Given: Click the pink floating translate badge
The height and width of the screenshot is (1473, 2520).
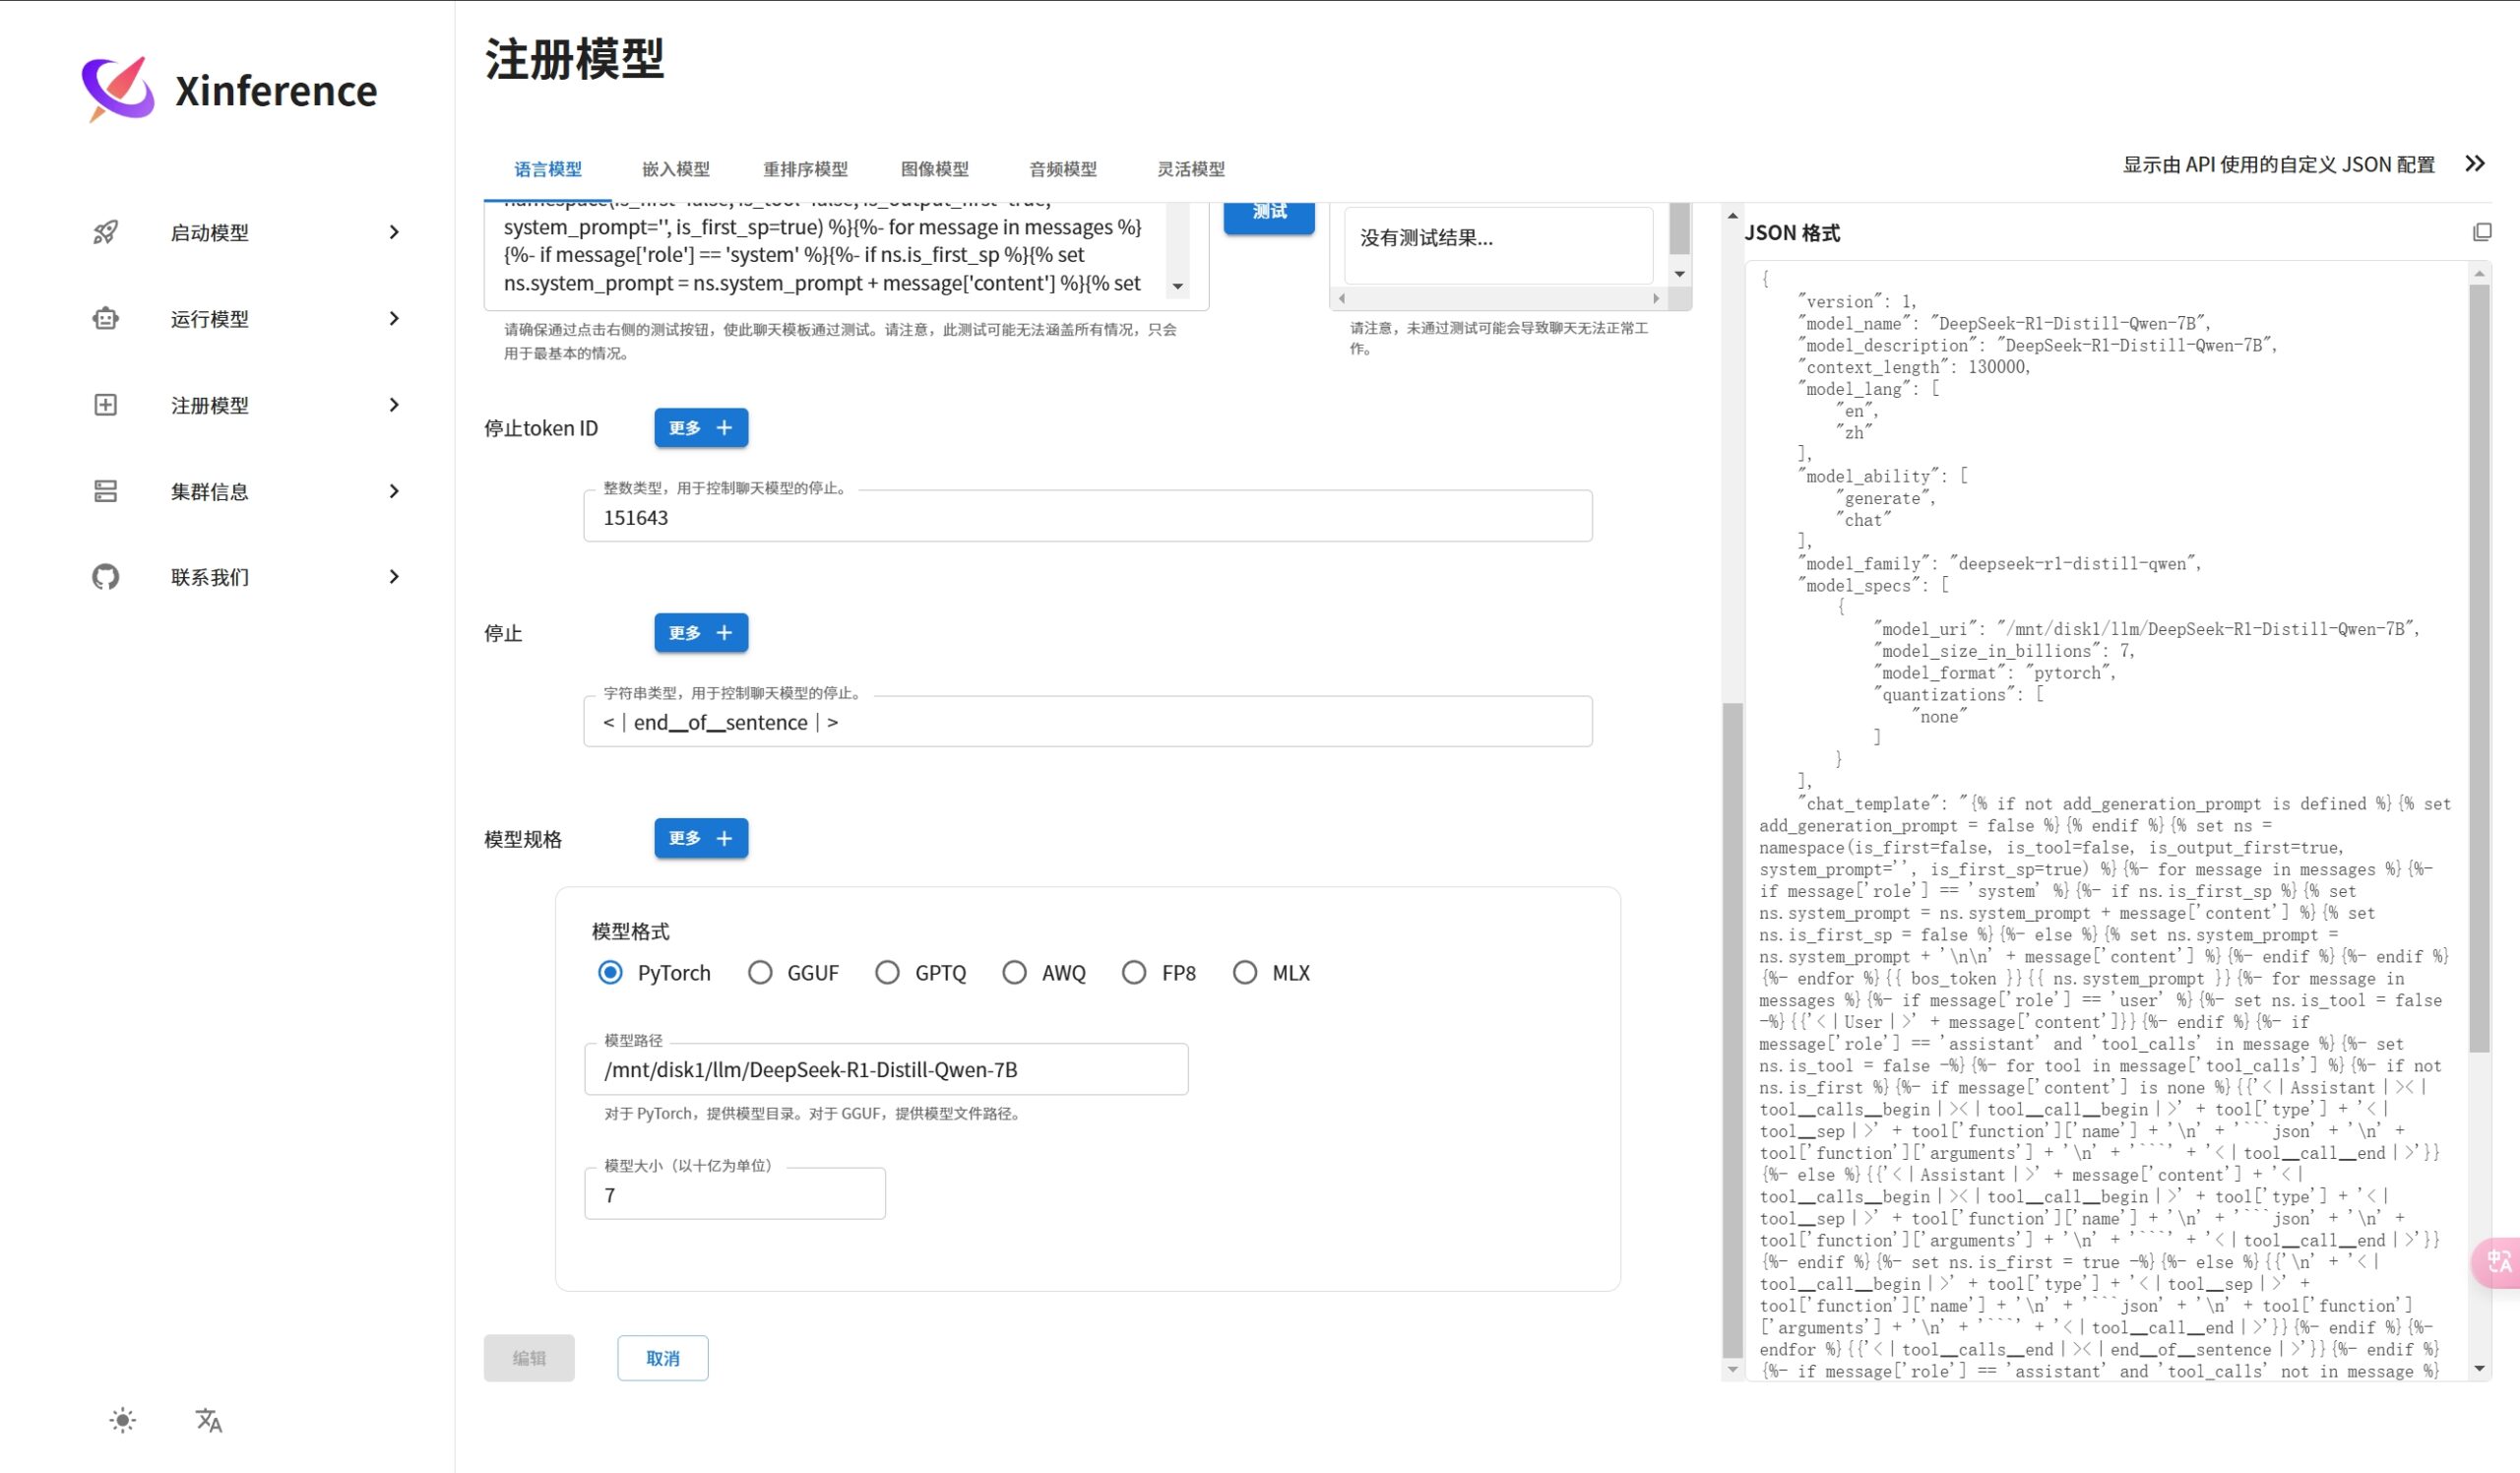Looking at the screenshot, I should [2497, 1262].
